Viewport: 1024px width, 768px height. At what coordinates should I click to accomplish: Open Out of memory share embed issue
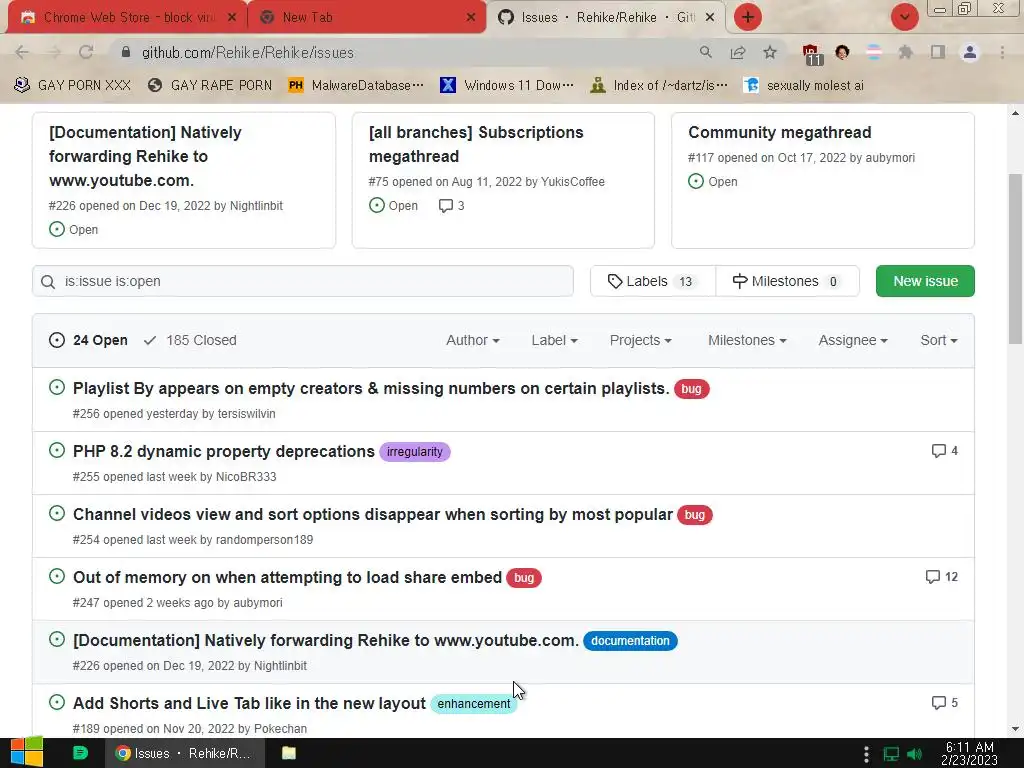287,578
